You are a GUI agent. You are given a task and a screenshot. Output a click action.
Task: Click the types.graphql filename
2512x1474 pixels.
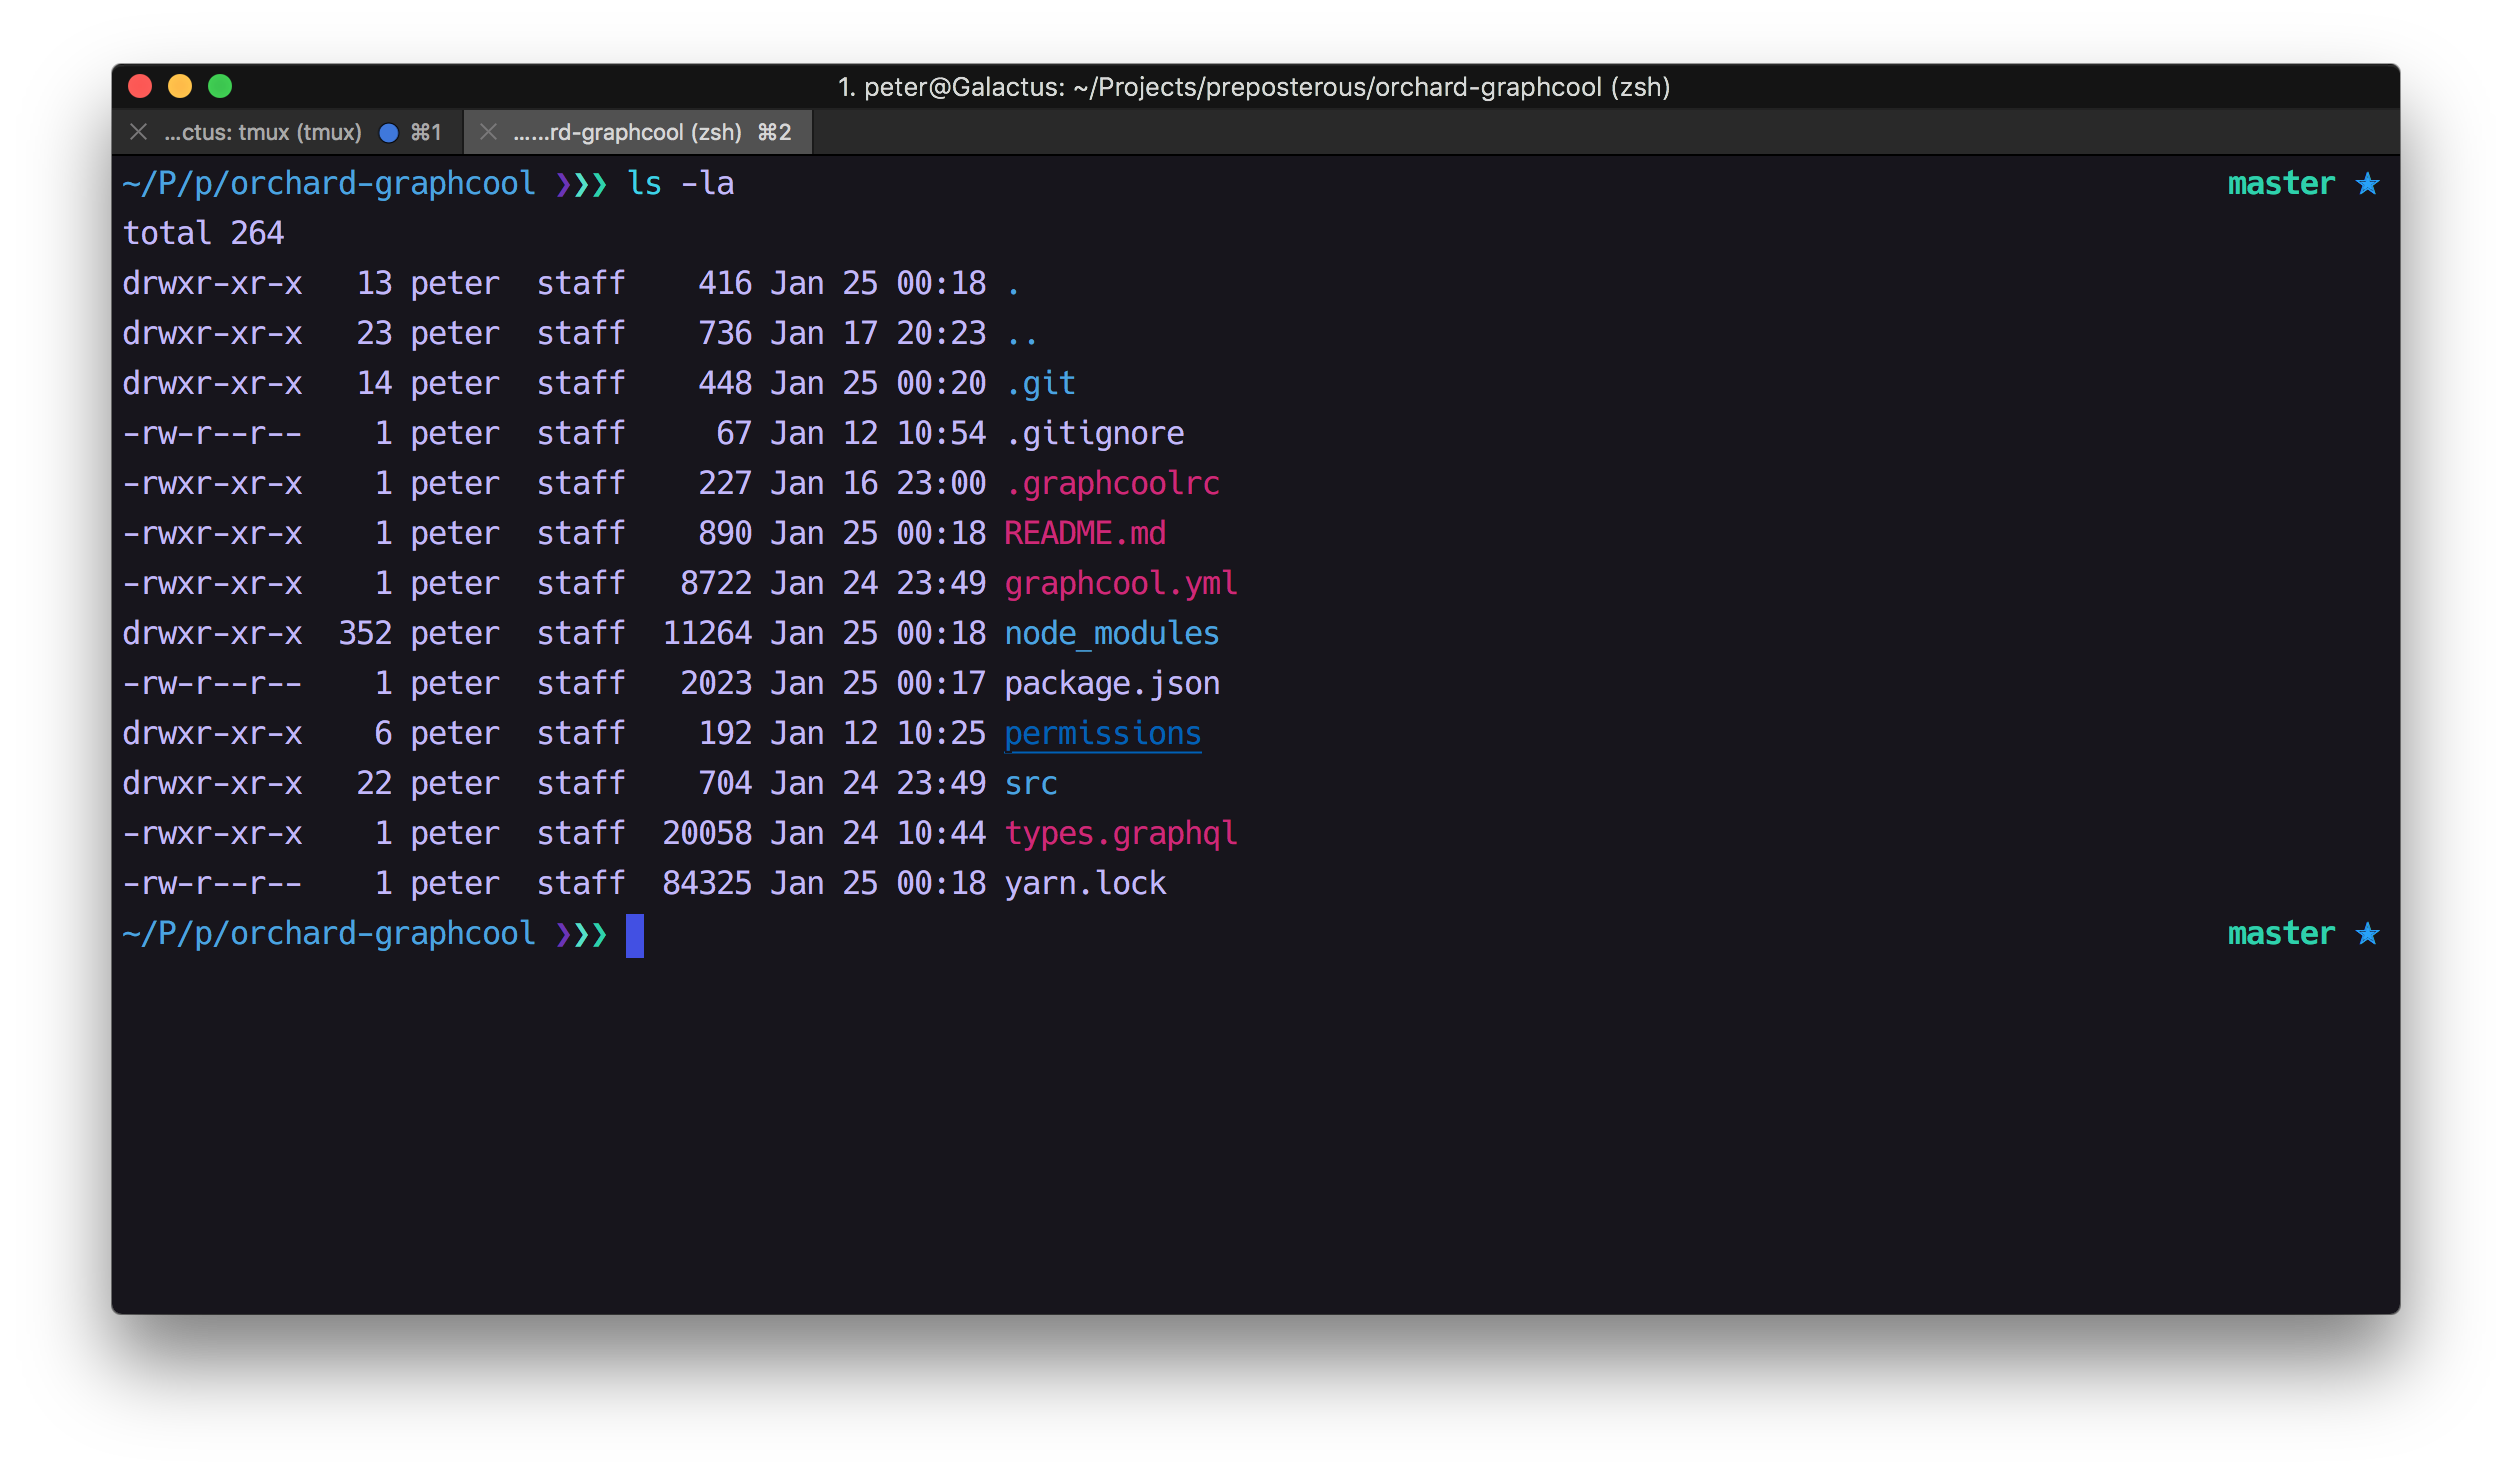[1120, 833]
